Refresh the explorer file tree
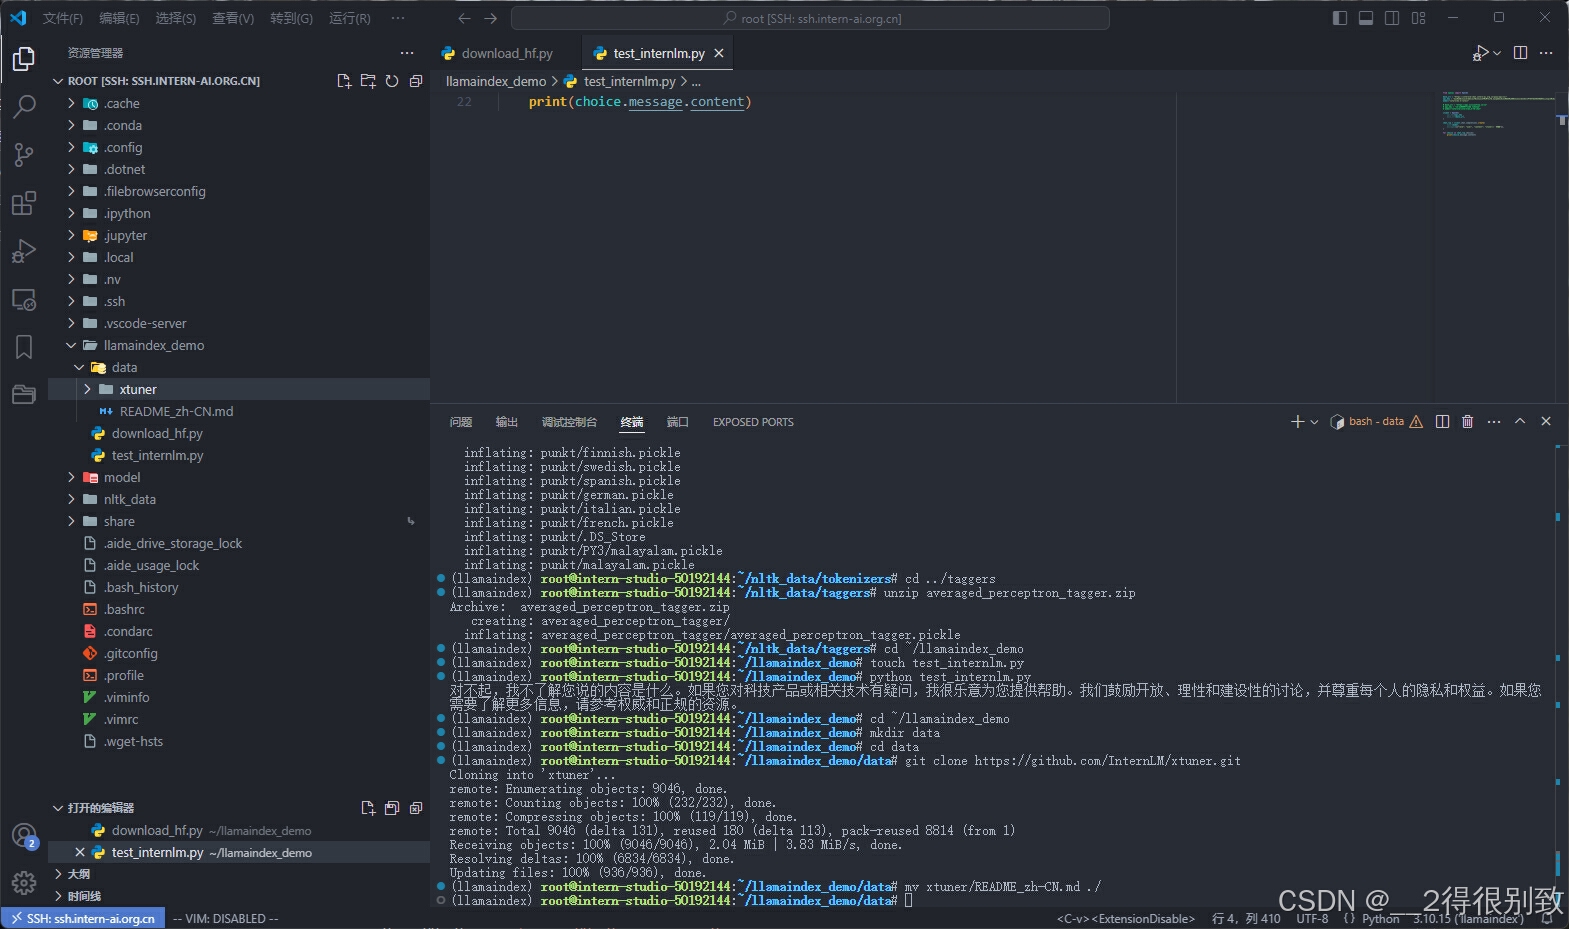Screen dimensions: 1569x929 pyautogui.click(x=392, y=81)
